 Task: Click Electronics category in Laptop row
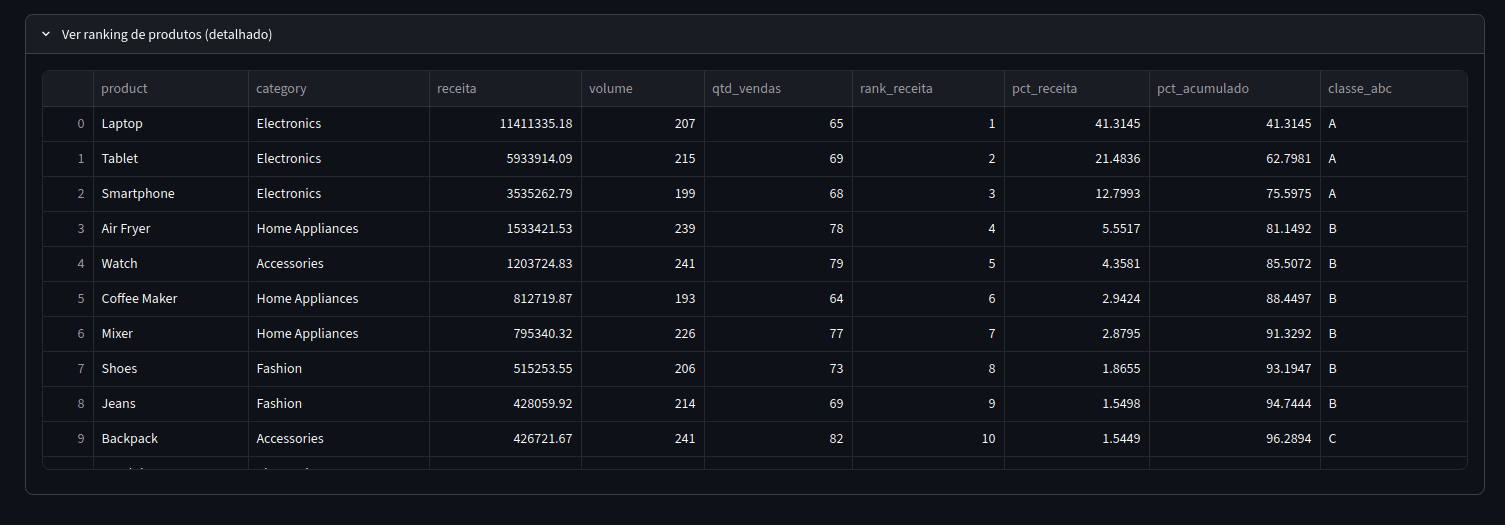click(x=339, y=124)
